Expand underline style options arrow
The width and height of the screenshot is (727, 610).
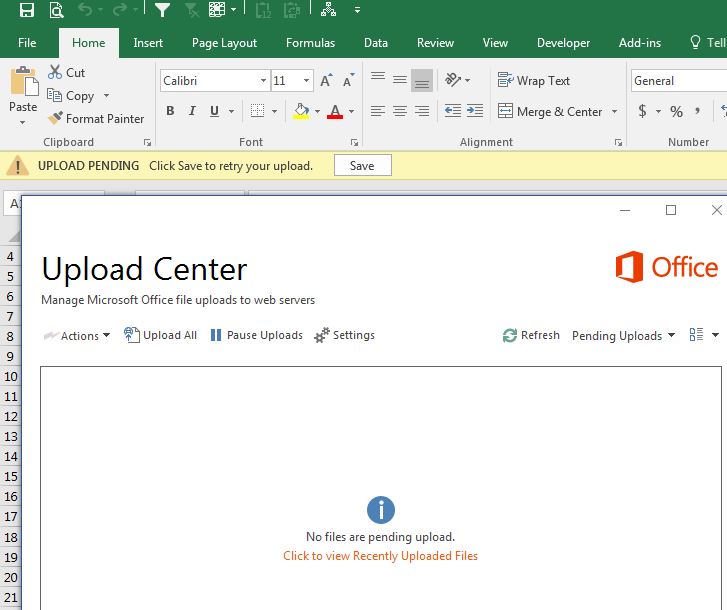(x=231, y=111)
